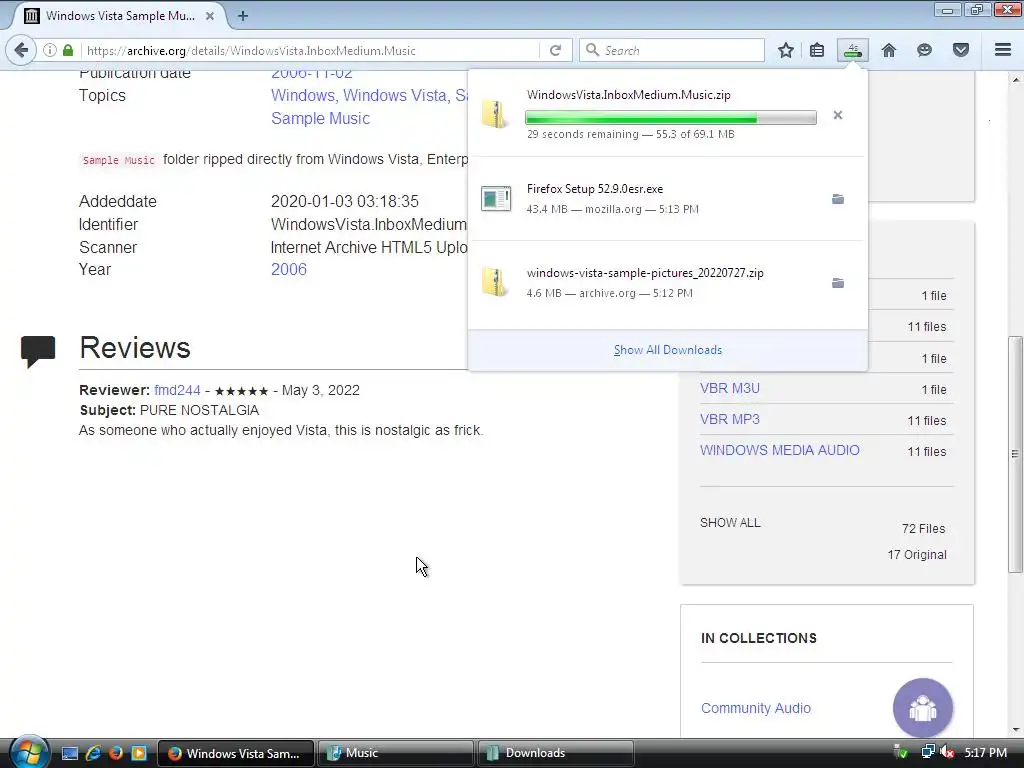Viewport: 1024px width, 768px height.
Task: Open the VBR M3U download link
Action: [729, 389]
